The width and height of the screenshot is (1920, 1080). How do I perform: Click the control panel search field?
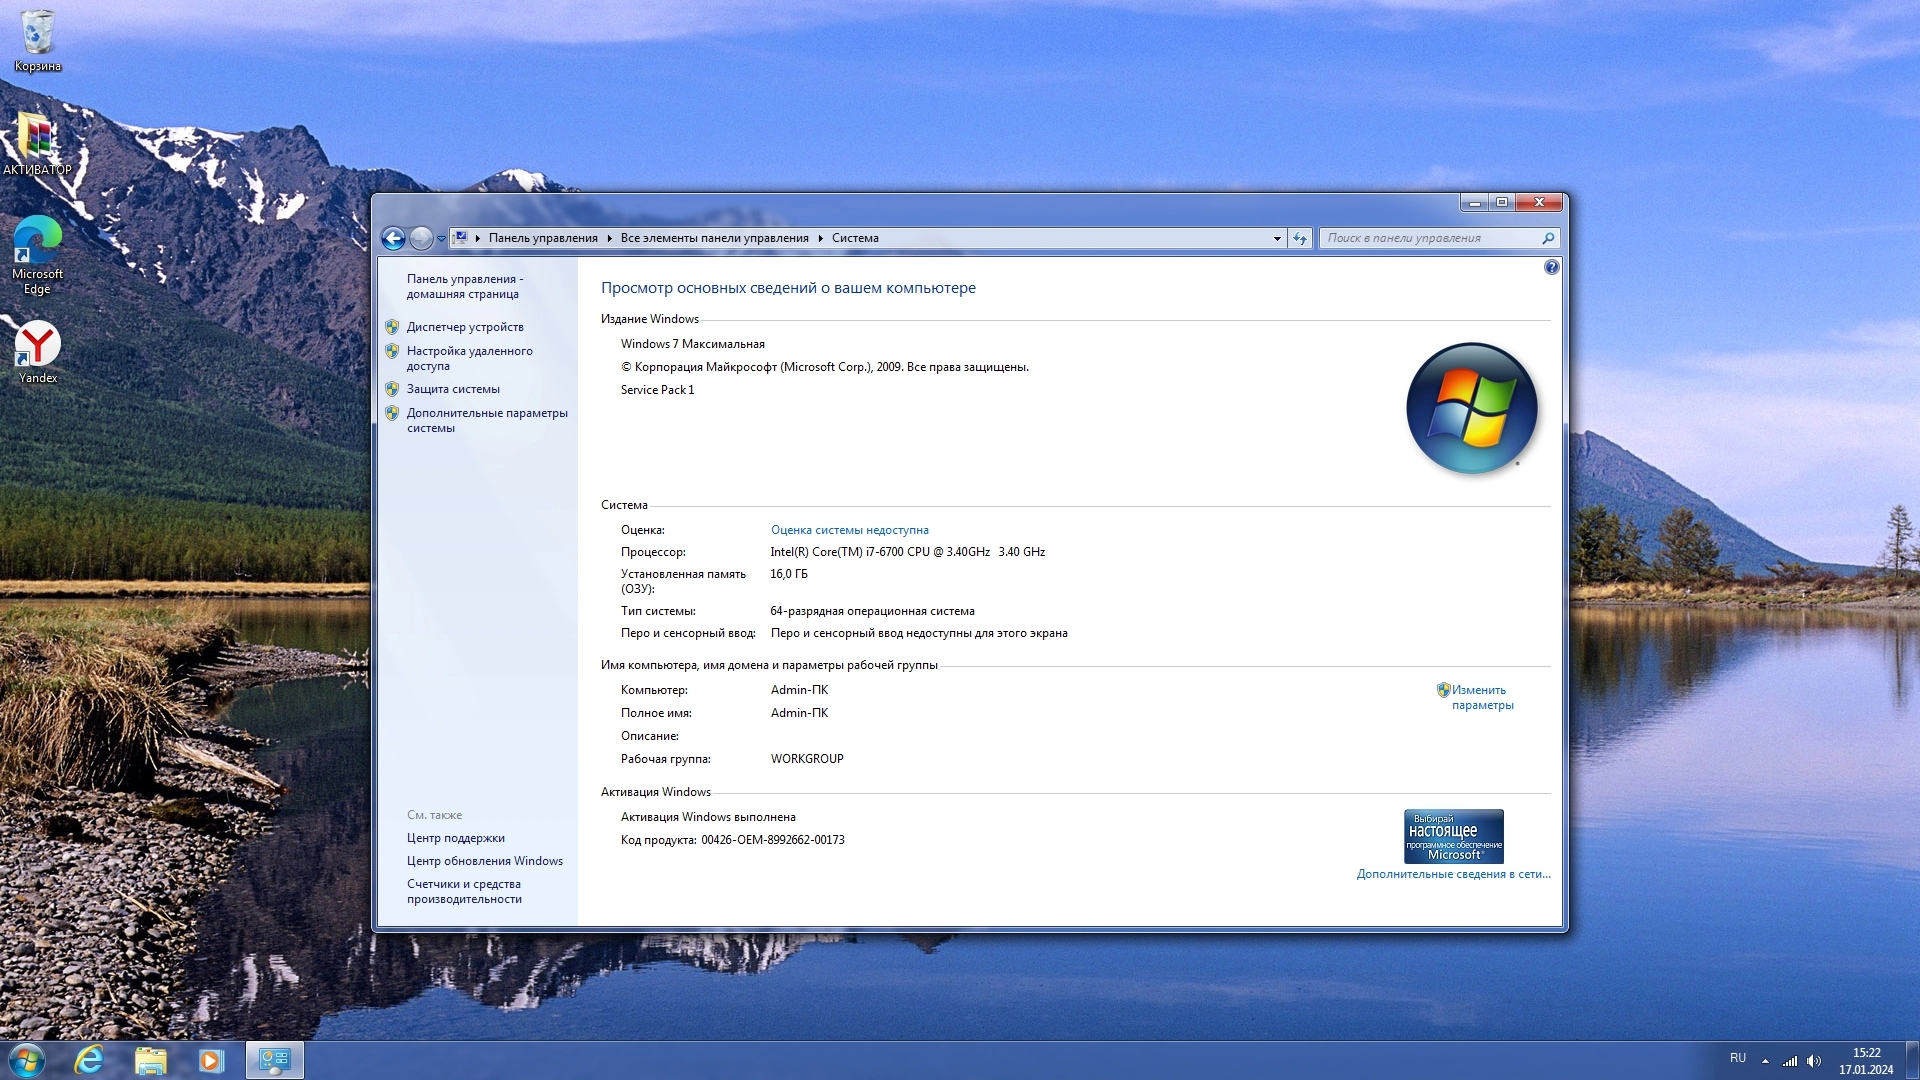[1430, 238]
